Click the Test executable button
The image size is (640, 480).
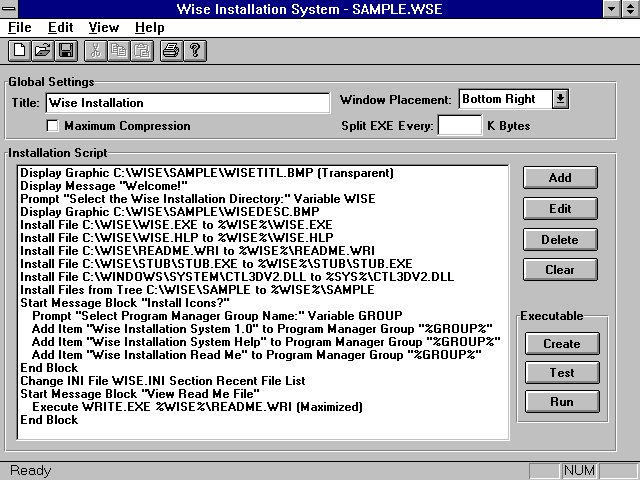561,373
